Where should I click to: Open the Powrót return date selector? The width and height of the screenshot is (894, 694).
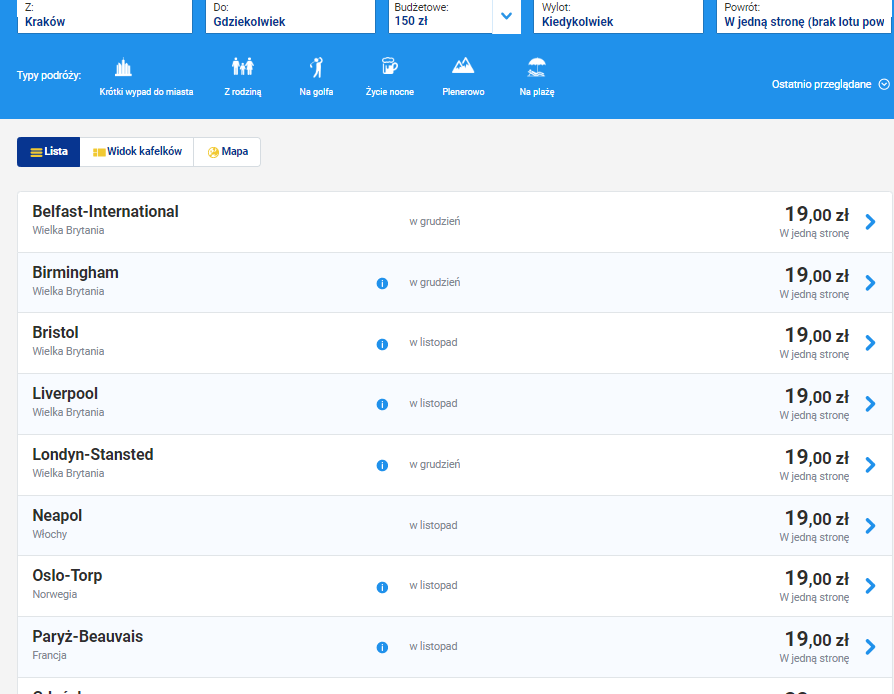pyautogui.click(x=803, y=17)
